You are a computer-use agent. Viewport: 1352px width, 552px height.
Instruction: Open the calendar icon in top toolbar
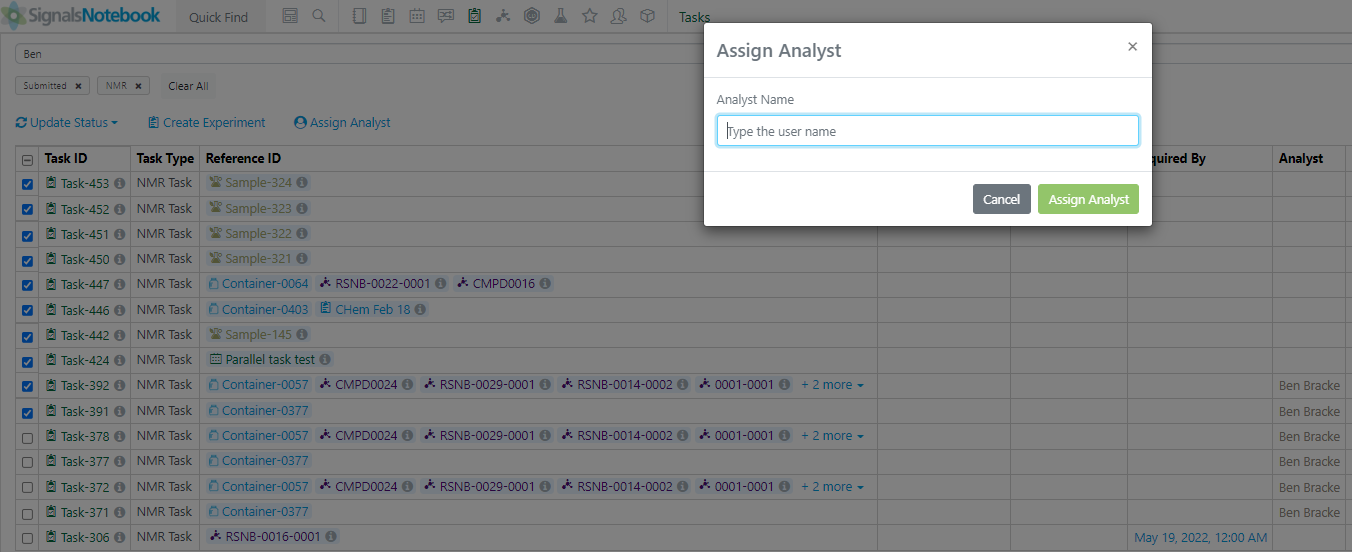pyautogui.click(x=416, y=17)
